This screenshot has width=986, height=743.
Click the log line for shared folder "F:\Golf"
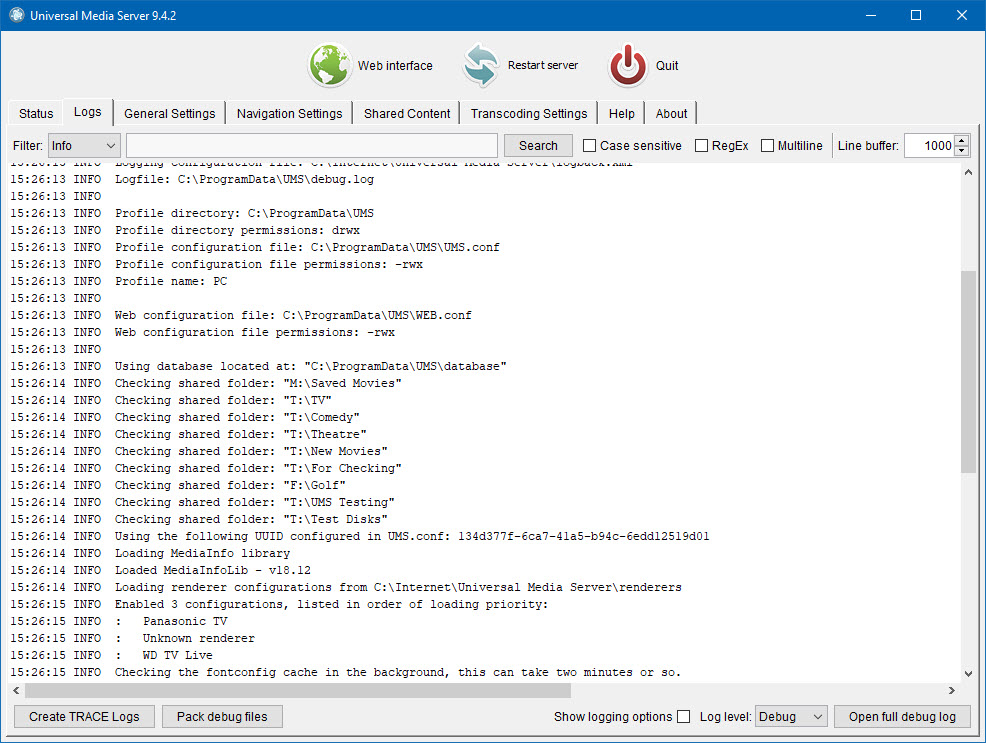pos(178,485)
